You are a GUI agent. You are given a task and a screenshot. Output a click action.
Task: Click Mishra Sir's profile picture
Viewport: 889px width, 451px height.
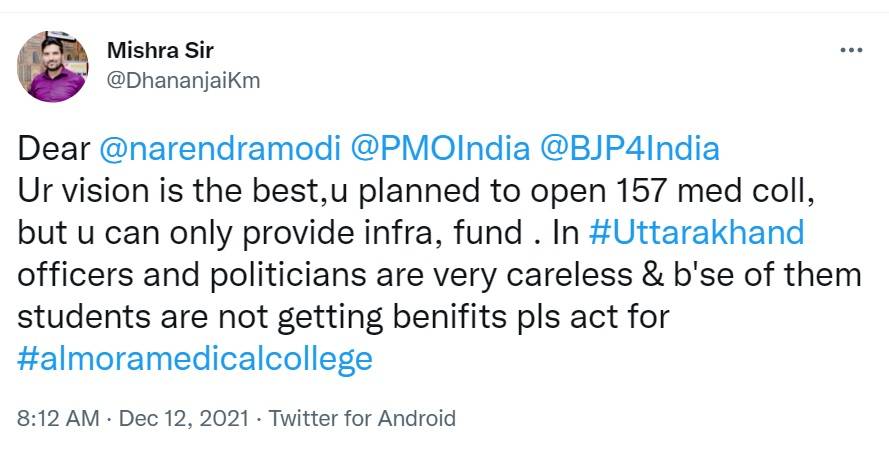[51, 65]
